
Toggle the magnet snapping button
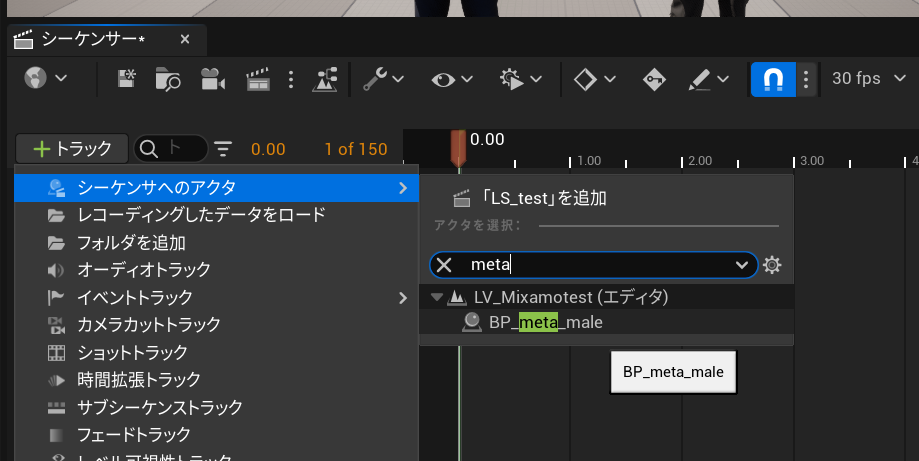coord(773,79)
